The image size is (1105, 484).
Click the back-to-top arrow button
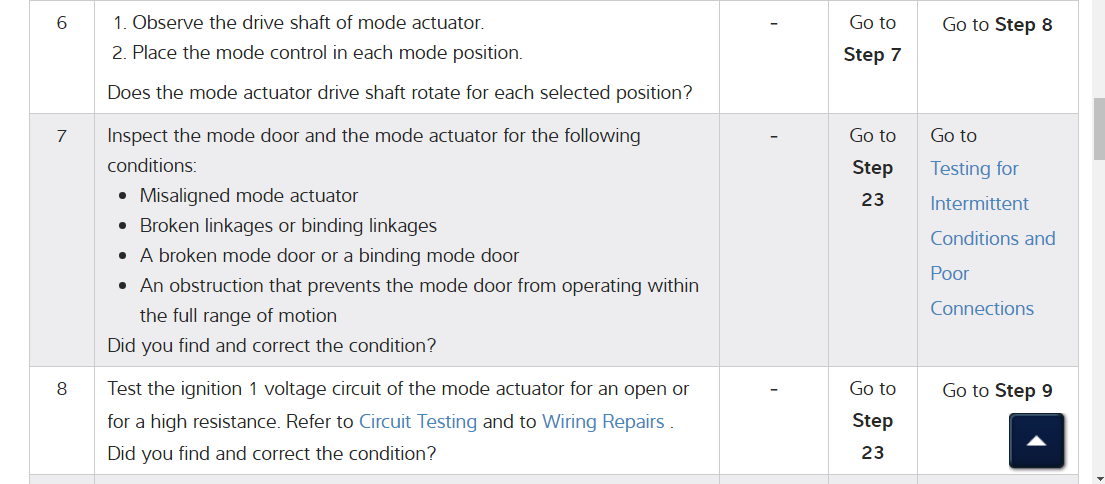(x=1037, y=441)
